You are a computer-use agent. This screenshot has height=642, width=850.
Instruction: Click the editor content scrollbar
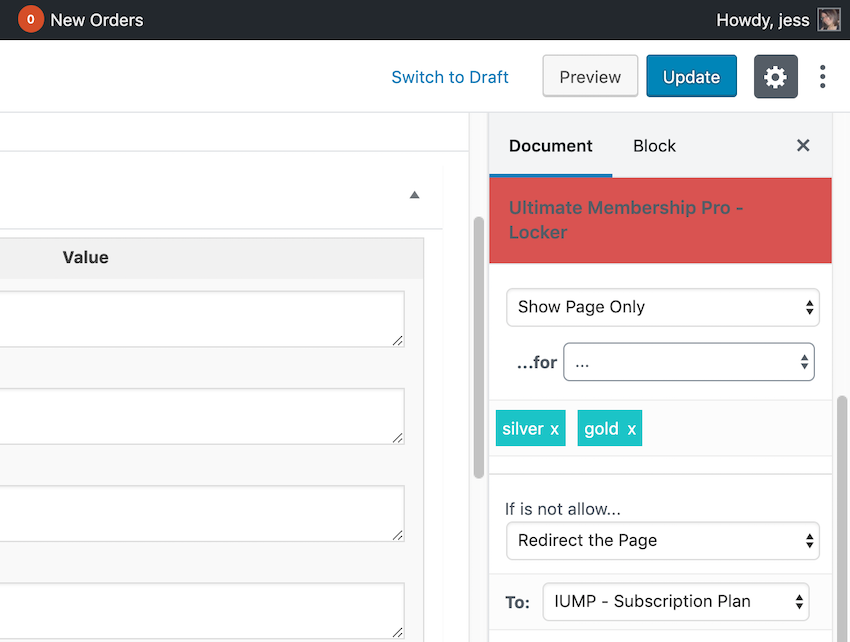pyautogui.click(x=478, y=347)
